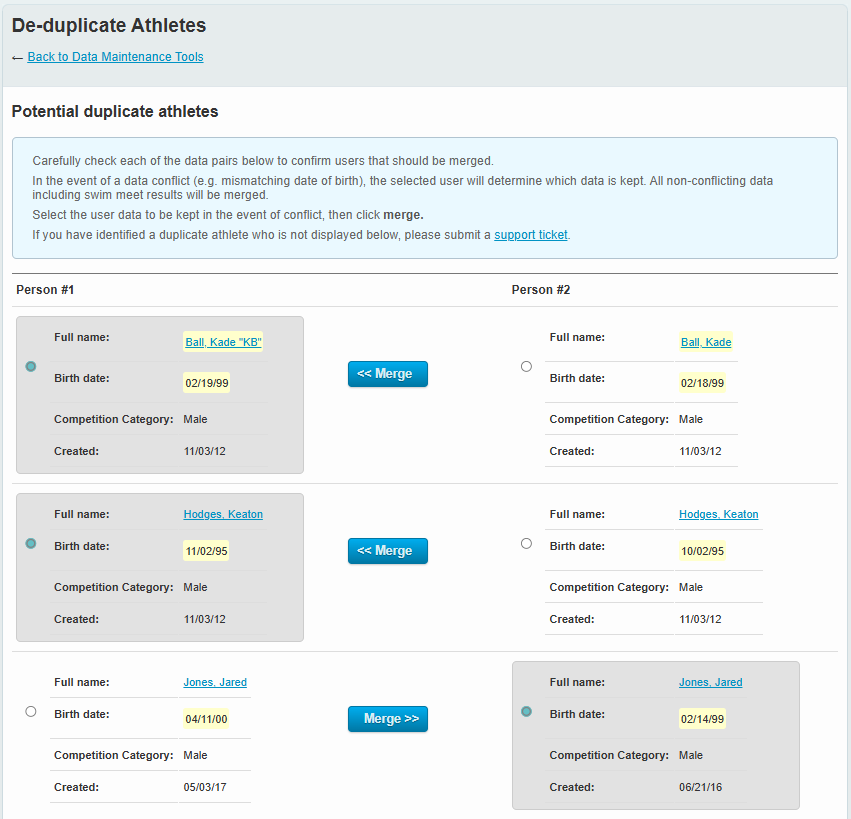Choose Person #1 radio for Hodges born 11/02/95
Screen dimensions: 851x819
[31, 543]
